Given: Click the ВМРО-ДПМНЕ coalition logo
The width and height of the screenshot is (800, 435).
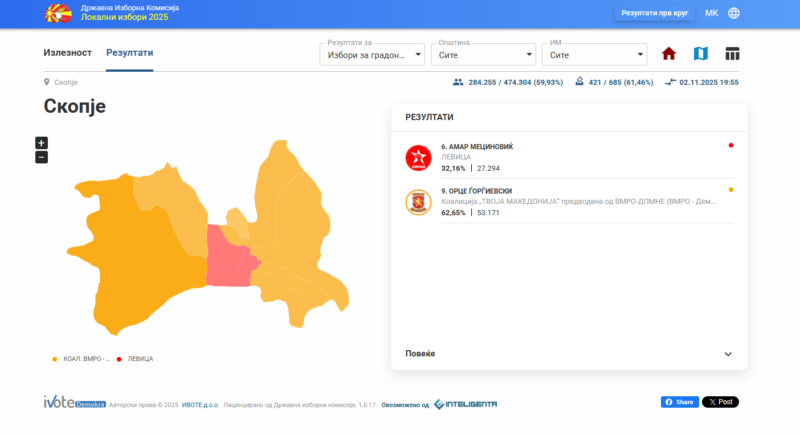Looking at the screenshot, I should [416, 201].
